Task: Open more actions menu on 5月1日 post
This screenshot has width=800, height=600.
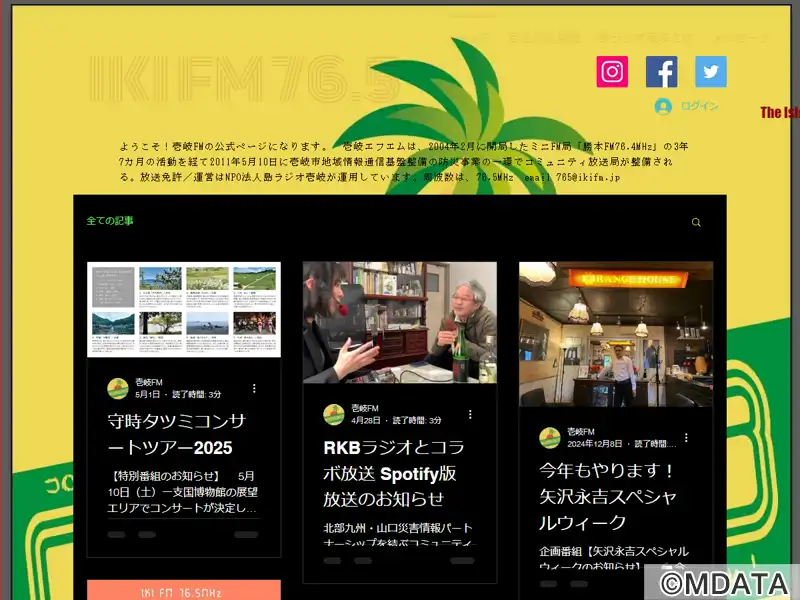Action: (254, 388)
